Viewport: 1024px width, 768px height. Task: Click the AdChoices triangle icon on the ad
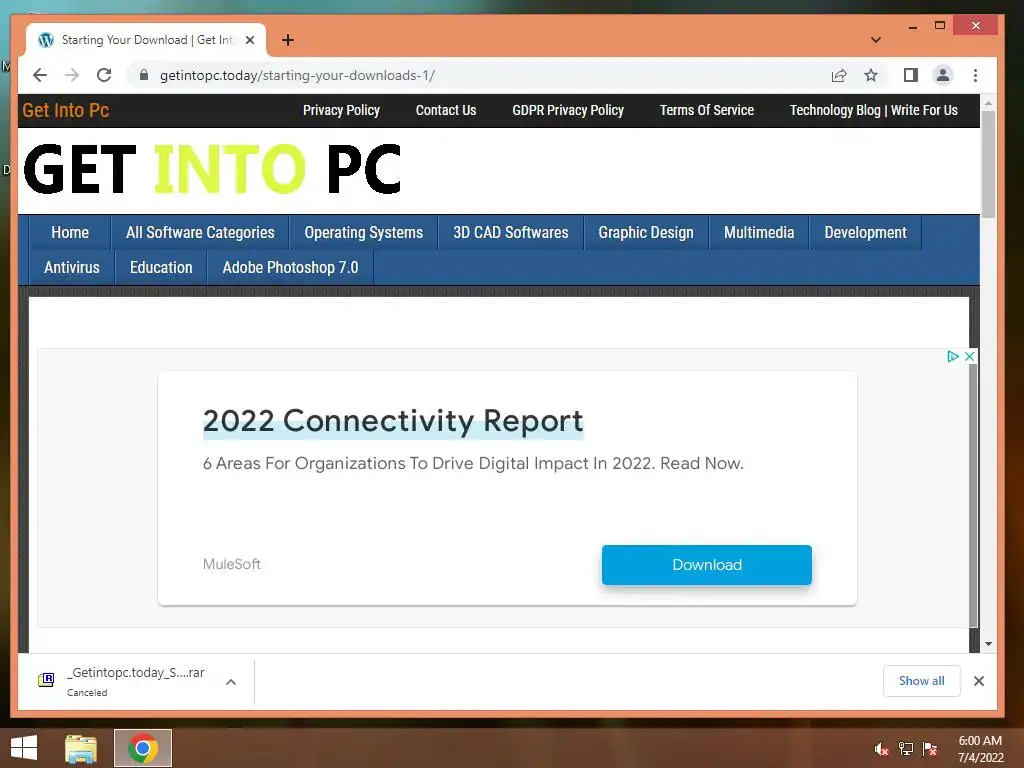pos(953,356)
